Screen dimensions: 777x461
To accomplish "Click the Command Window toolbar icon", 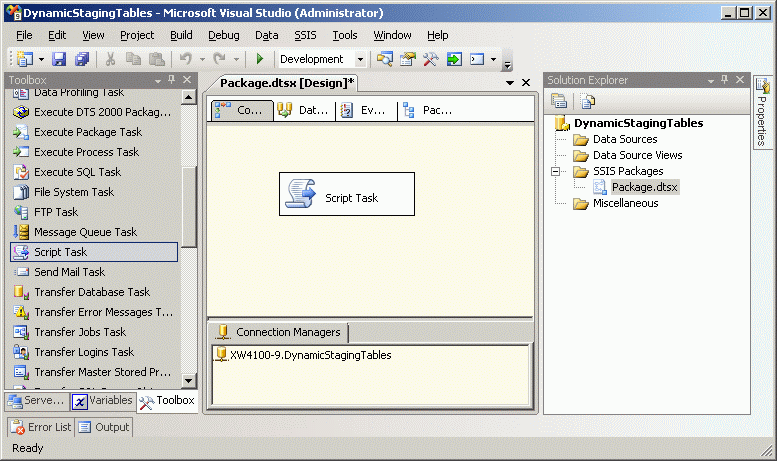I will [477, 59].
